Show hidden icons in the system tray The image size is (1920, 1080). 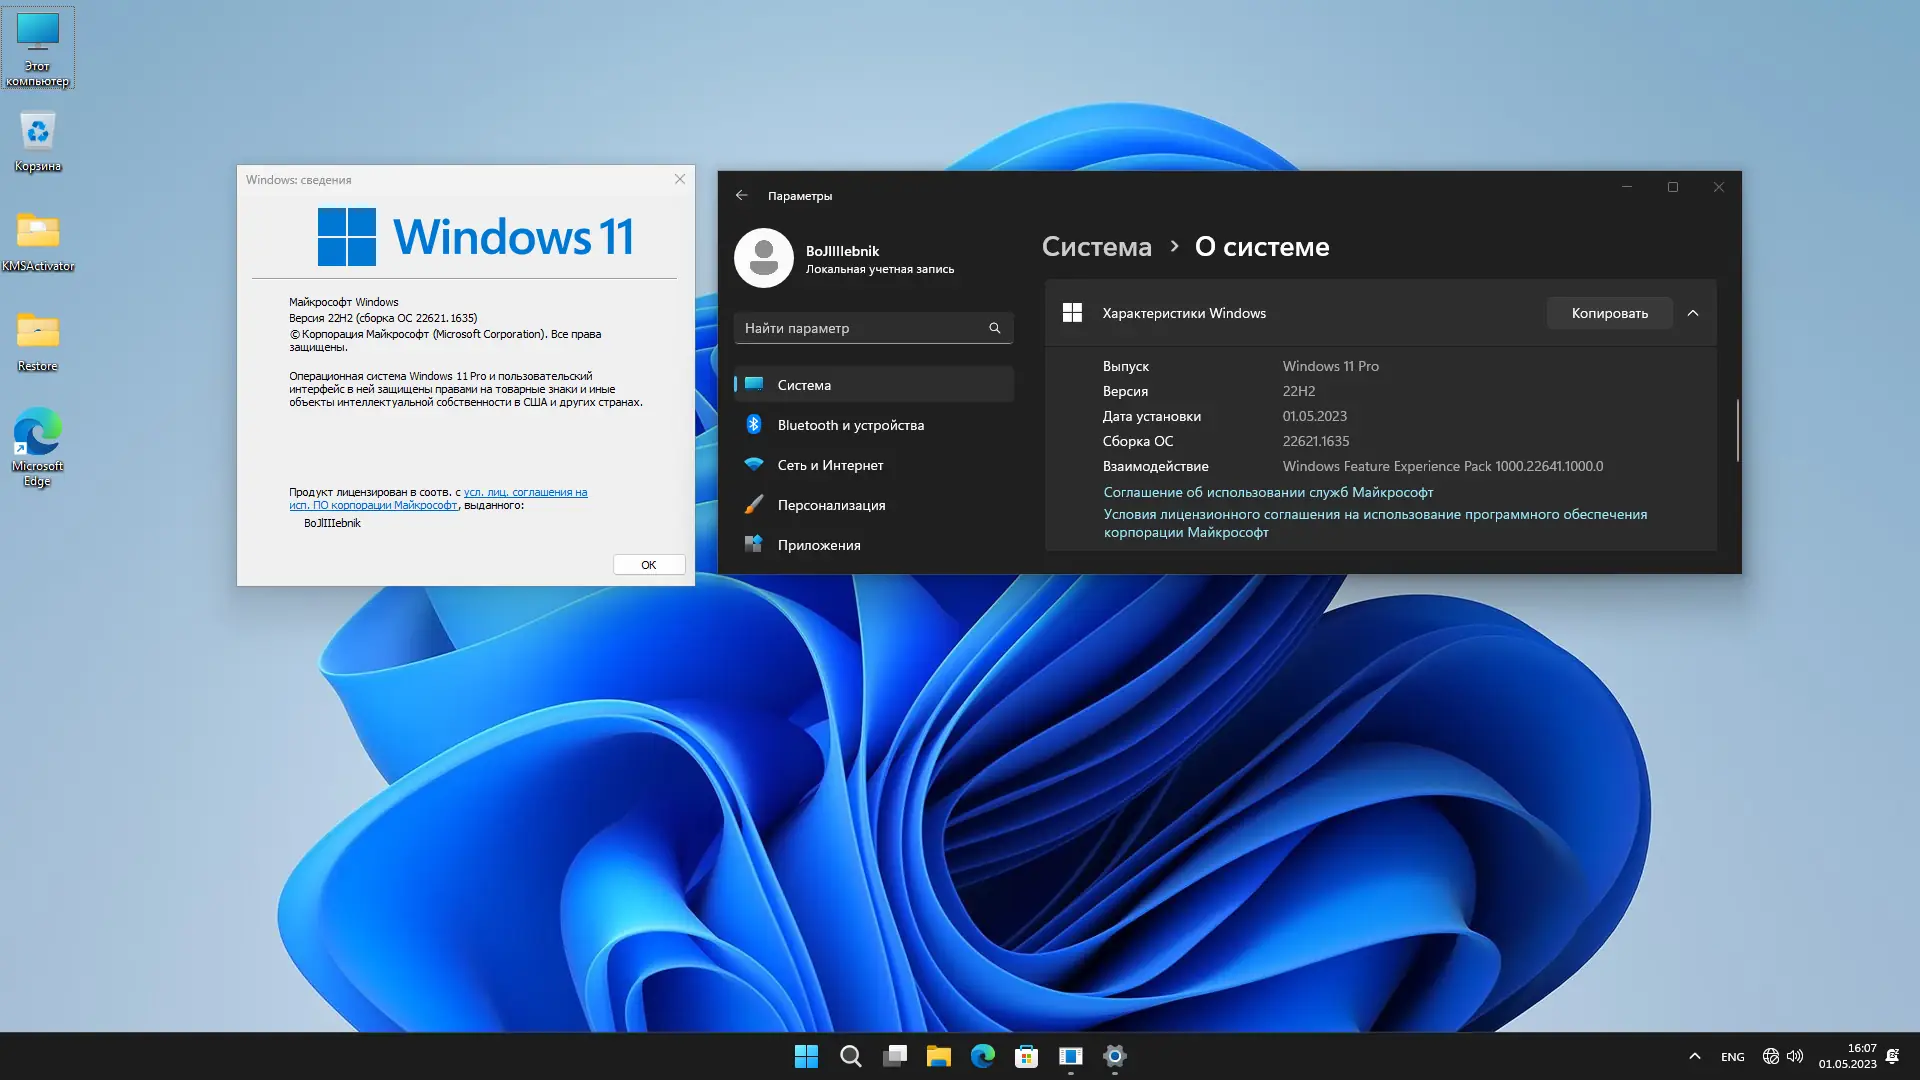pyautogui.click(x=1694, y=1056)
